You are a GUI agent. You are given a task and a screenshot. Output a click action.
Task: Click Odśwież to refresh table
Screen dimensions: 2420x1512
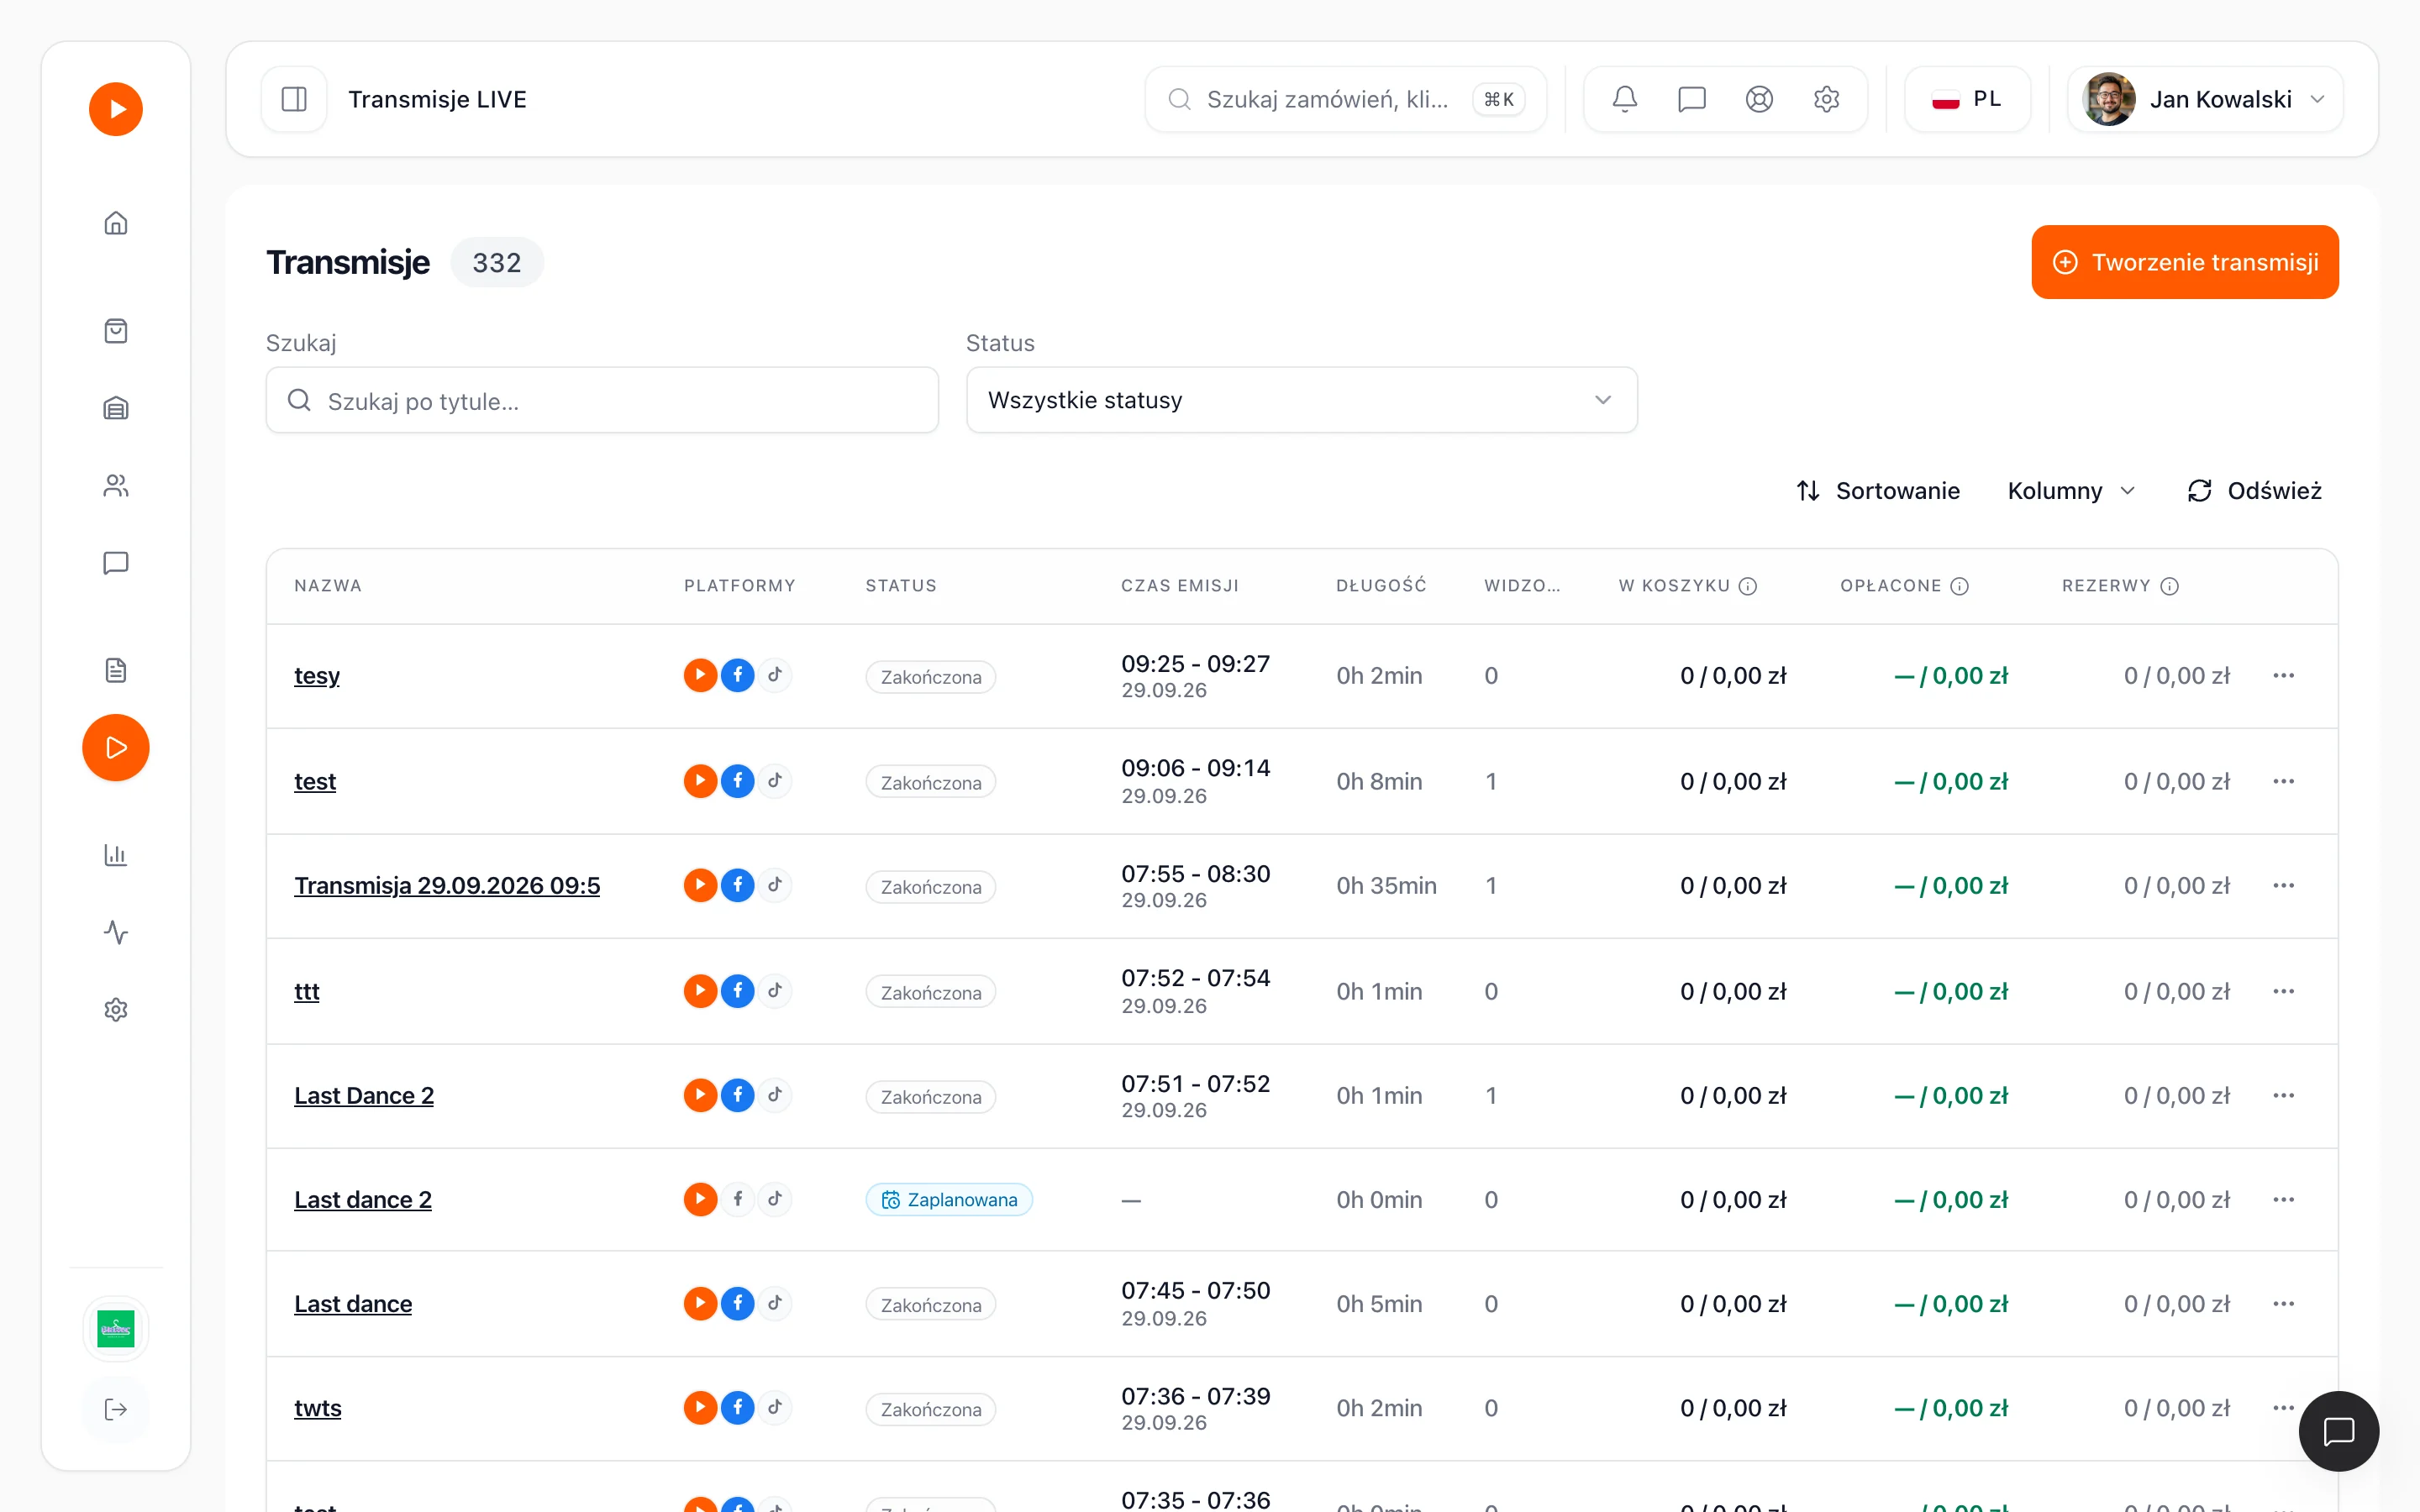2254,491
